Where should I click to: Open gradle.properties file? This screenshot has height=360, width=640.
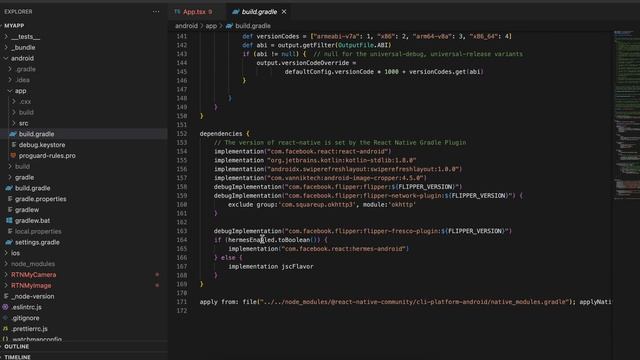point(40,199)
